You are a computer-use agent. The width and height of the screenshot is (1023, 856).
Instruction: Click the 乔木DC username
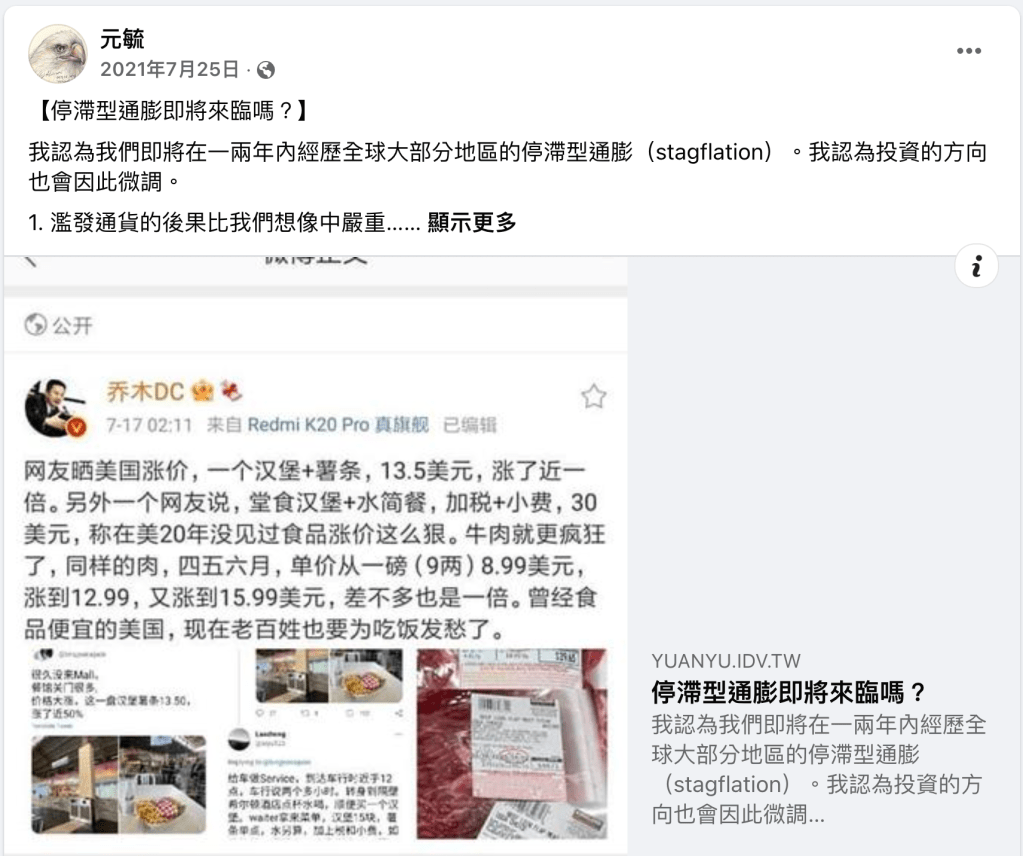[x=145, y=391]
